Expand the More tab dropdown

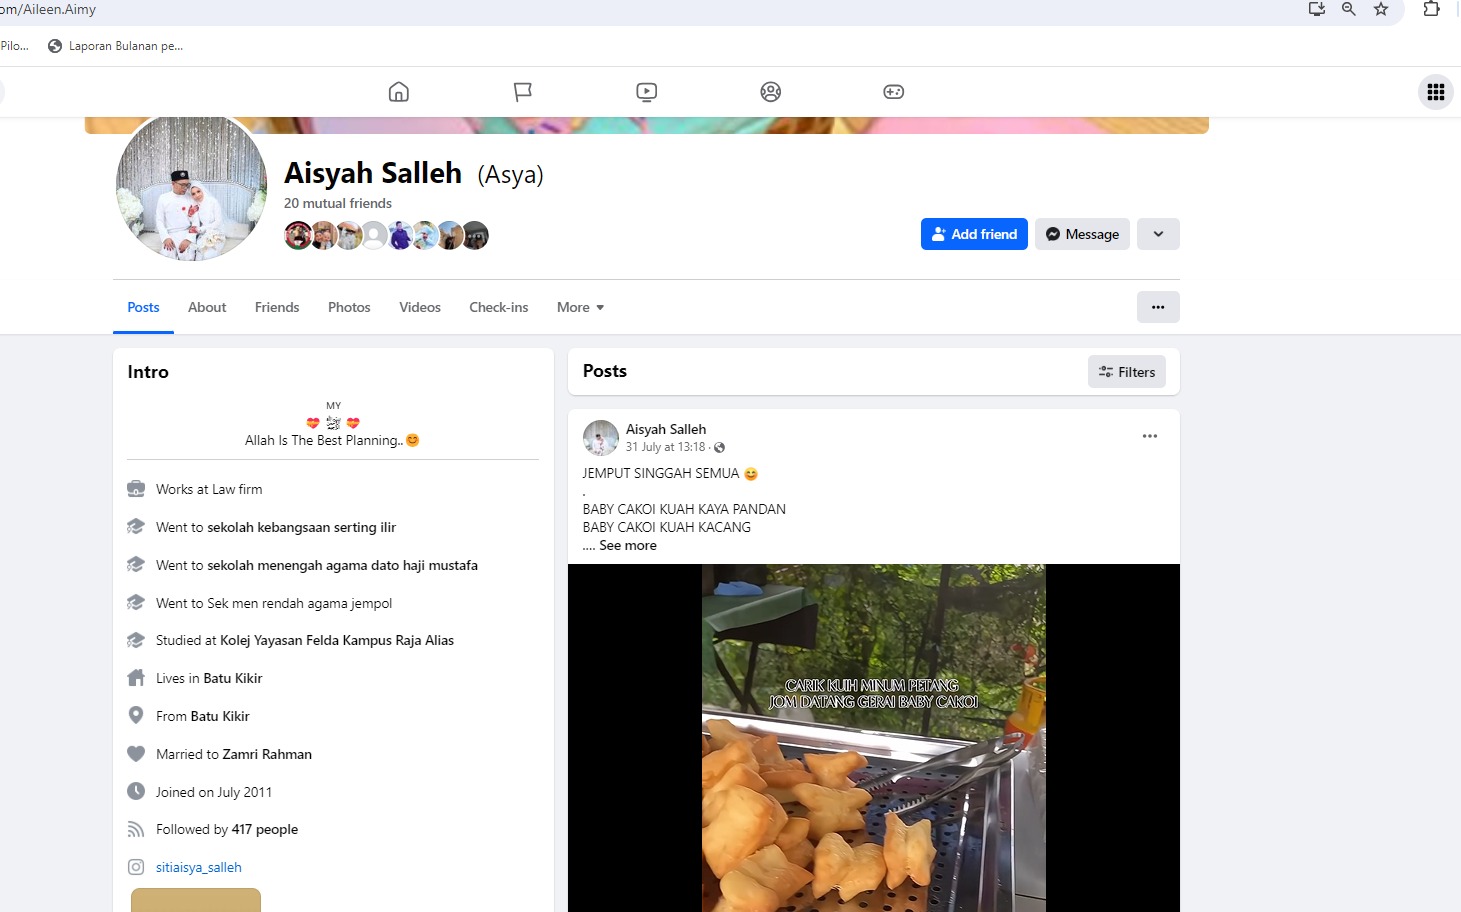(x=580, y=307)
